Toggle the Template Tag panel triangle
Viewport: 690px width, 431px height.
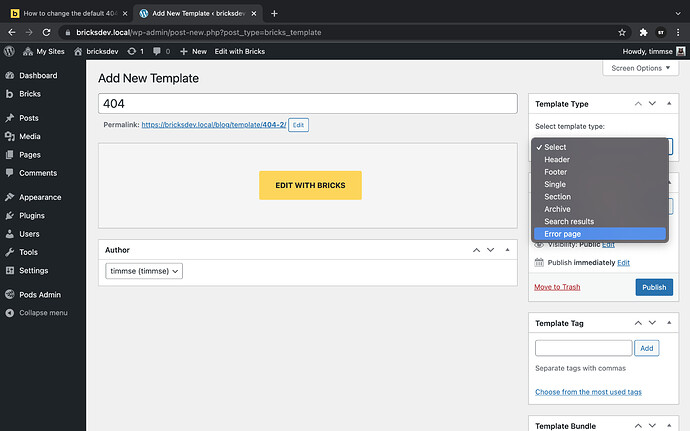click(x=669, y=323)
